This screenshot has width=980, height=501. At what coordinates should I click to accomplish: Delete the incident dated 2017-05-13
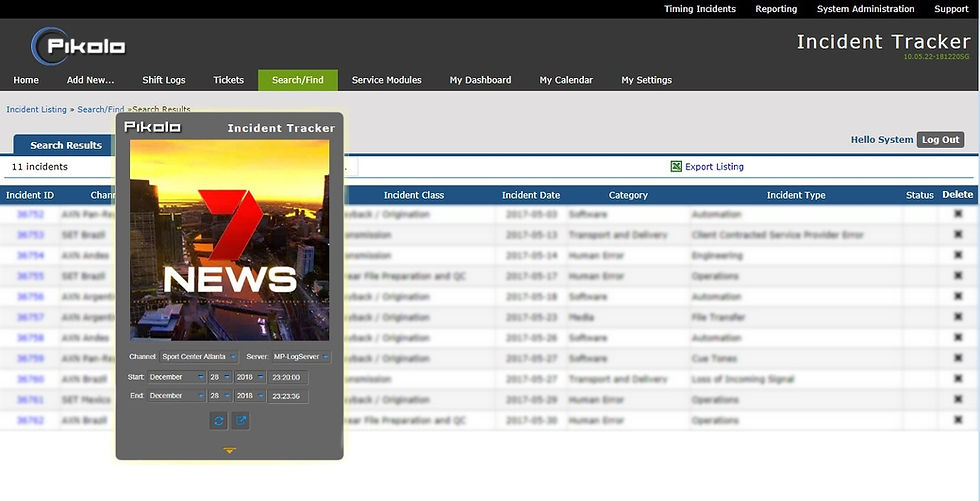click(x=958, y=235)
